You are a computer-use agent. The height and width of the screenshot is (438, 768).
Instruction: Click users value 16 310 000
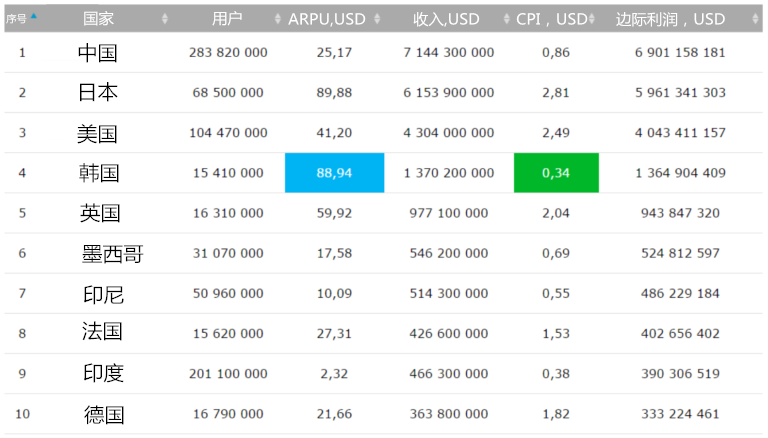pos(228,213)
